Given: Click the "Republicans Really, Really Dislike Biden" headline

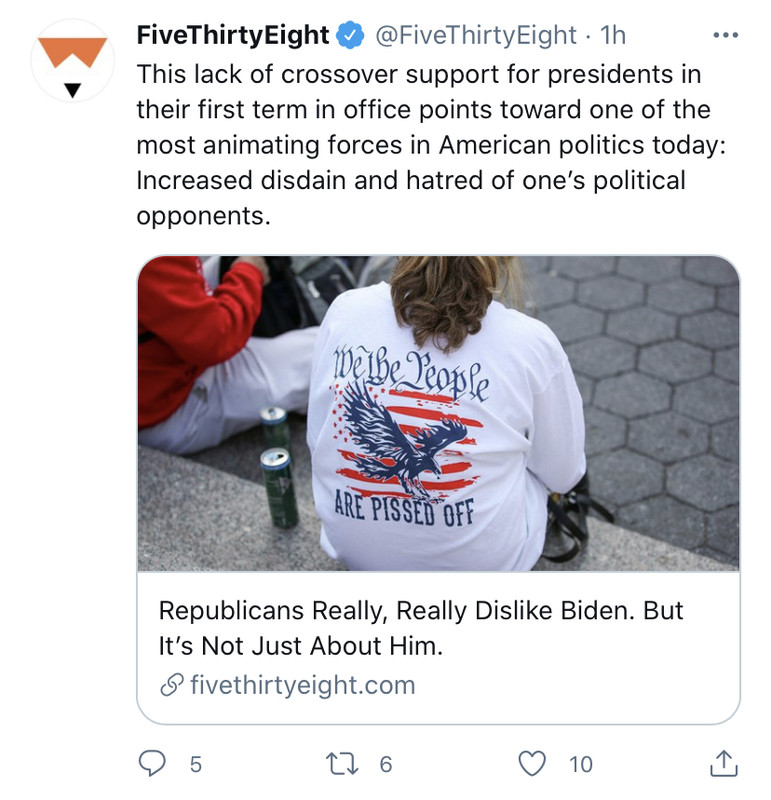Looking at the screenshot, I should (420, 612).
